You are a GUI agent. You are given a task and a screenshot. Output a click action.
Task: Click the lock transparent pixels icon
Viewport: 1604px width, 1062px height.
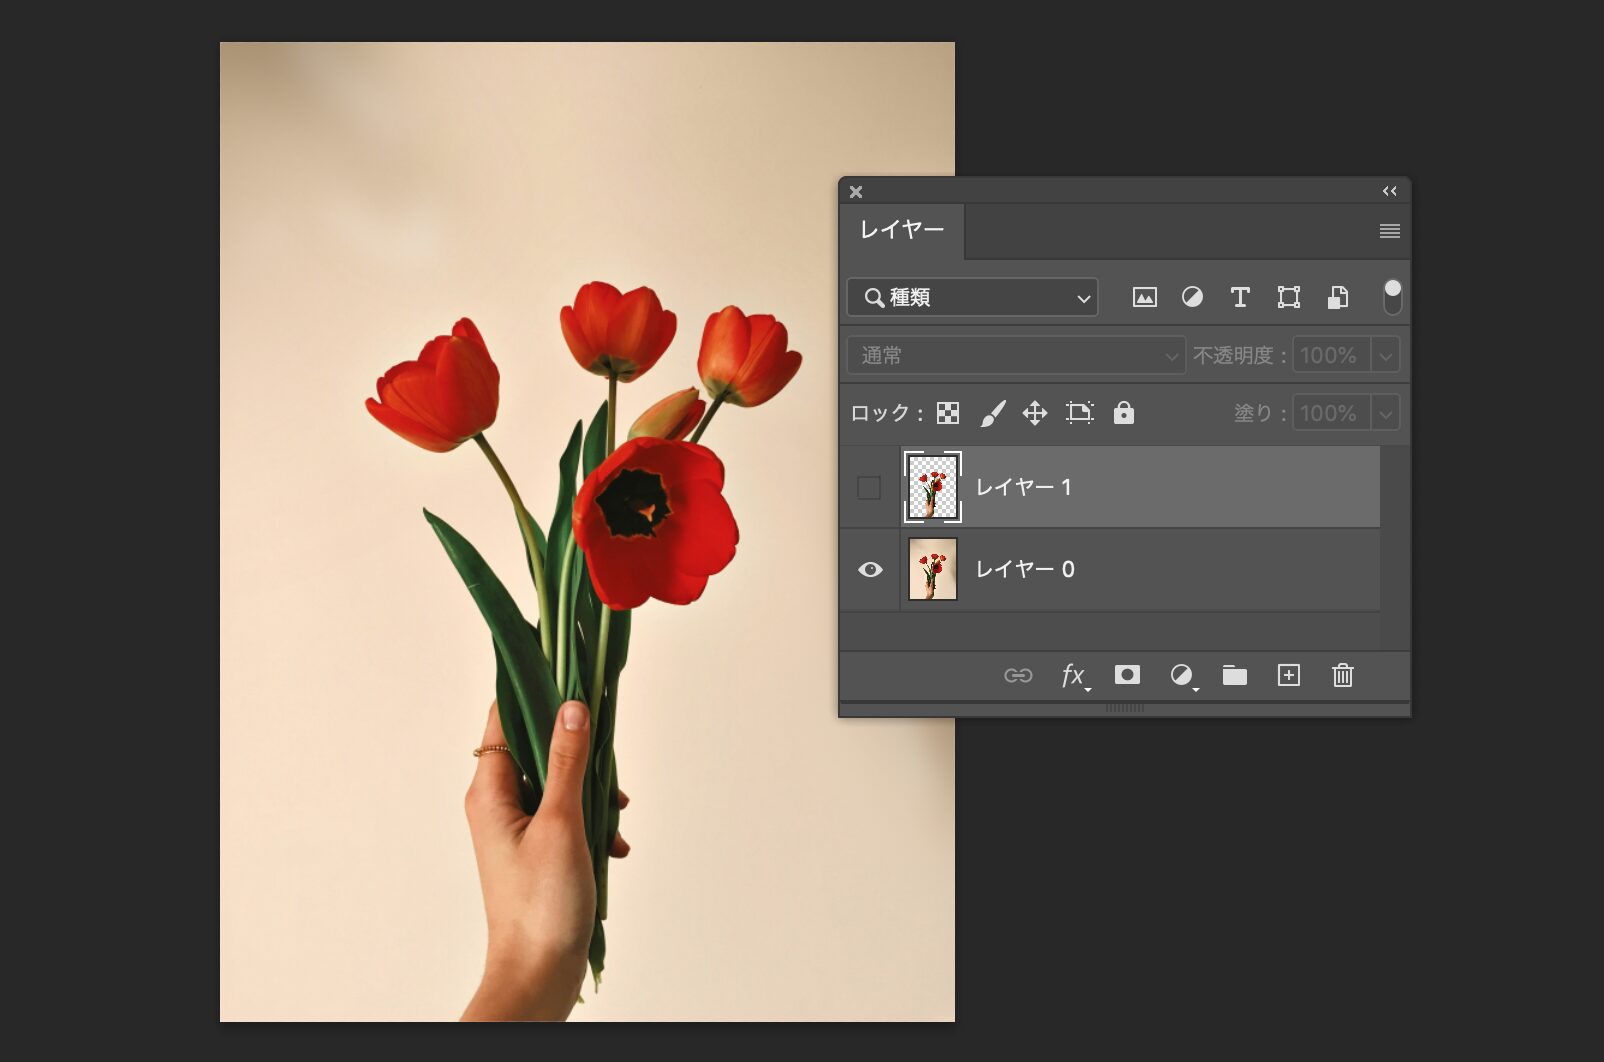(948, 413)
